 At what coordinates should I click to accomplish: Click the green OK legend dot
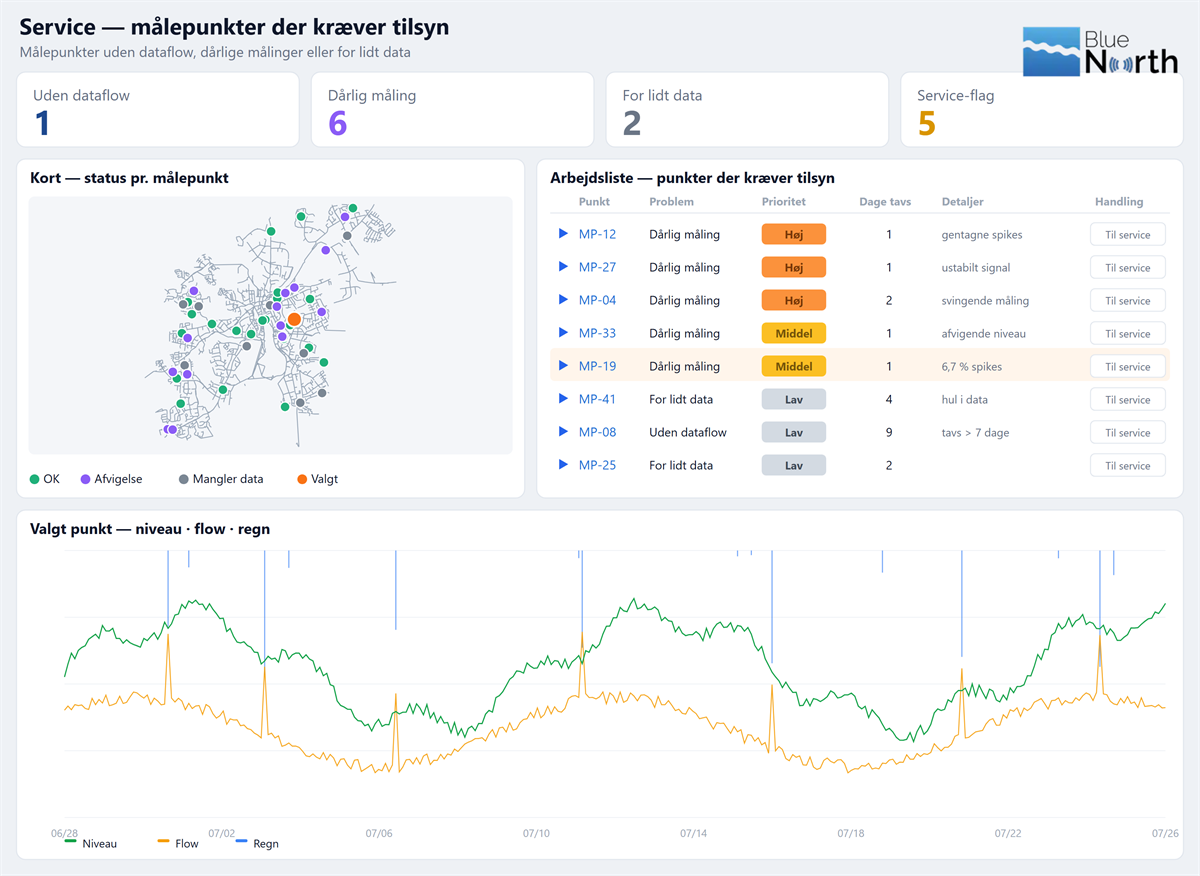pyautogui.click(x=35, y=480)
